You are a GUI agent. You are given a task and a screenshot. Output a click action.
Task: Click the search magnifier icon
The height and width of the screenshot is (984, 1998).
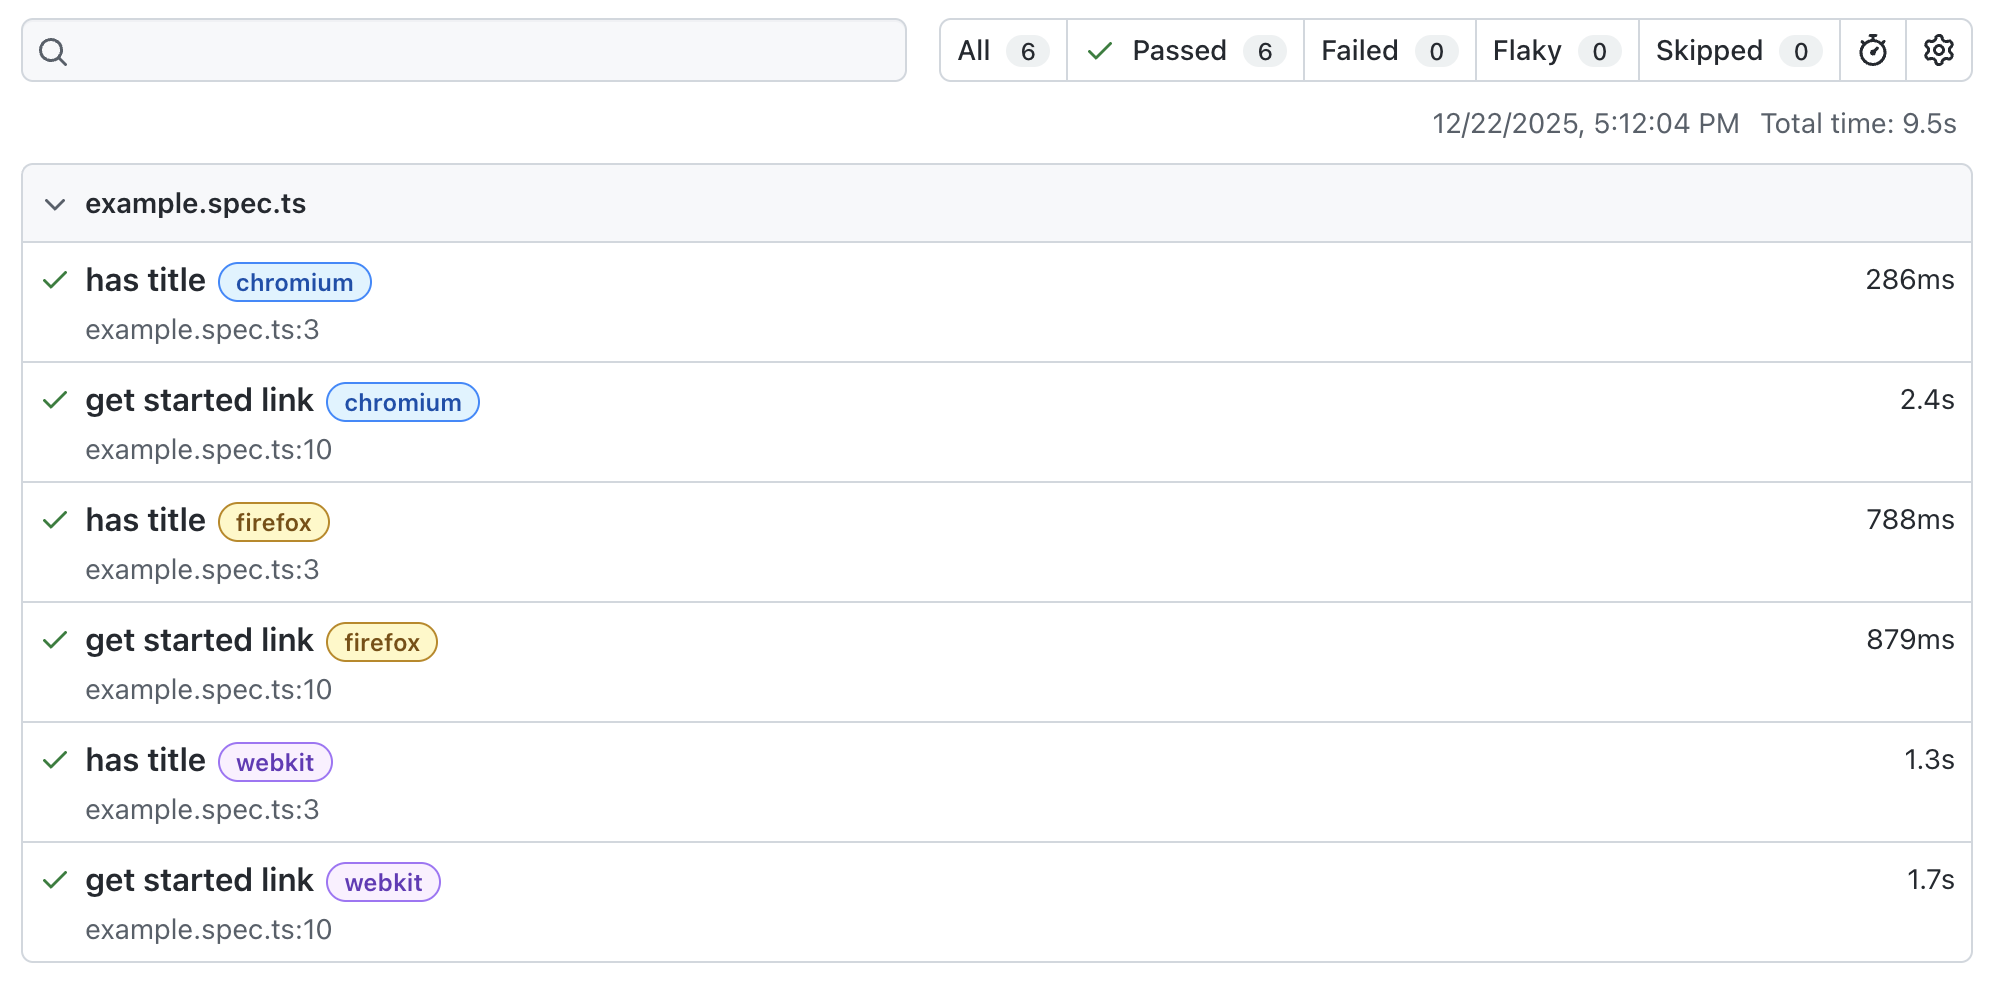coord(53,51)
